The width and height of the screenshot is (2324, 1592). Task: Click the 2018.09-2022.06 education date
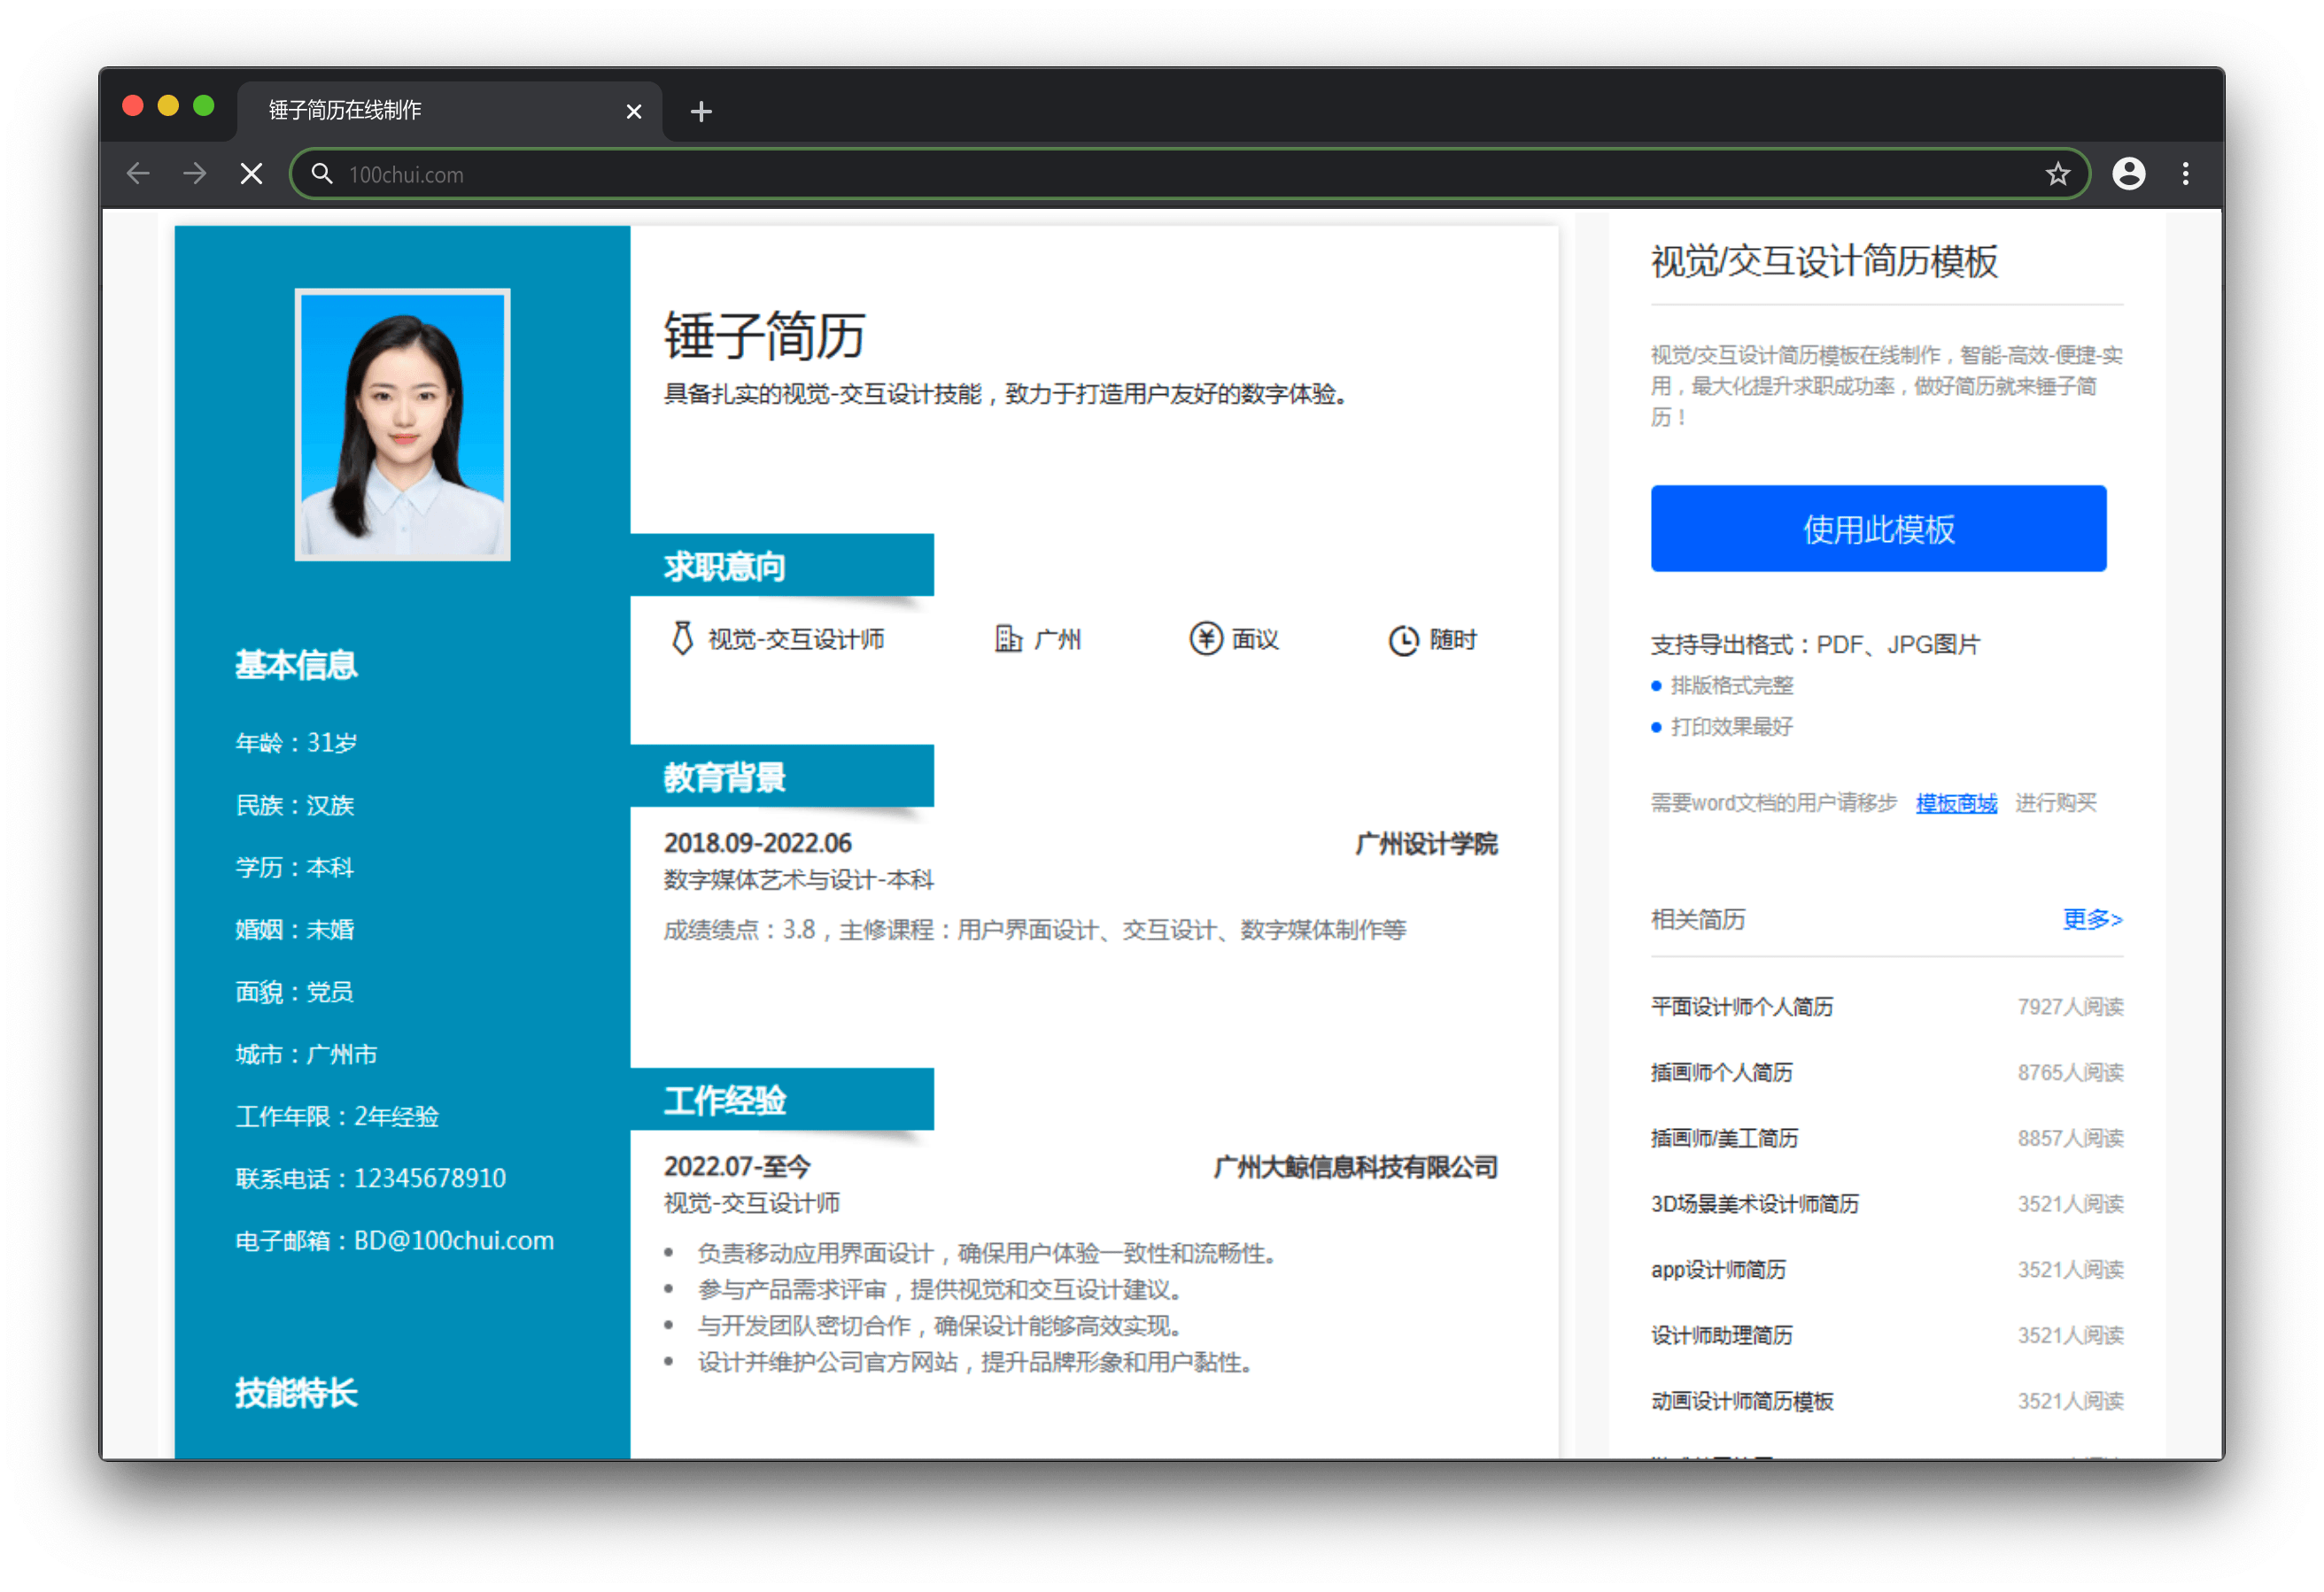(758, 843)
